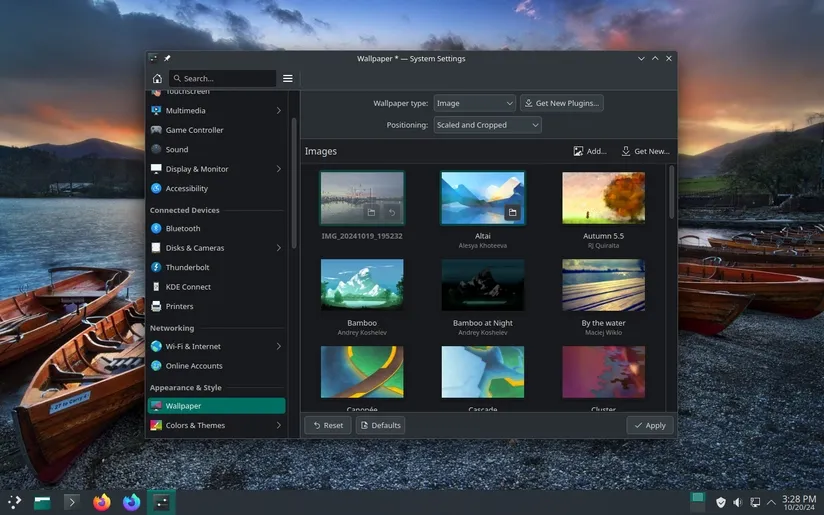This screenshot has height=515, width=824.
Task: Open the Online Accounts entry
Action: pos(216,366)
